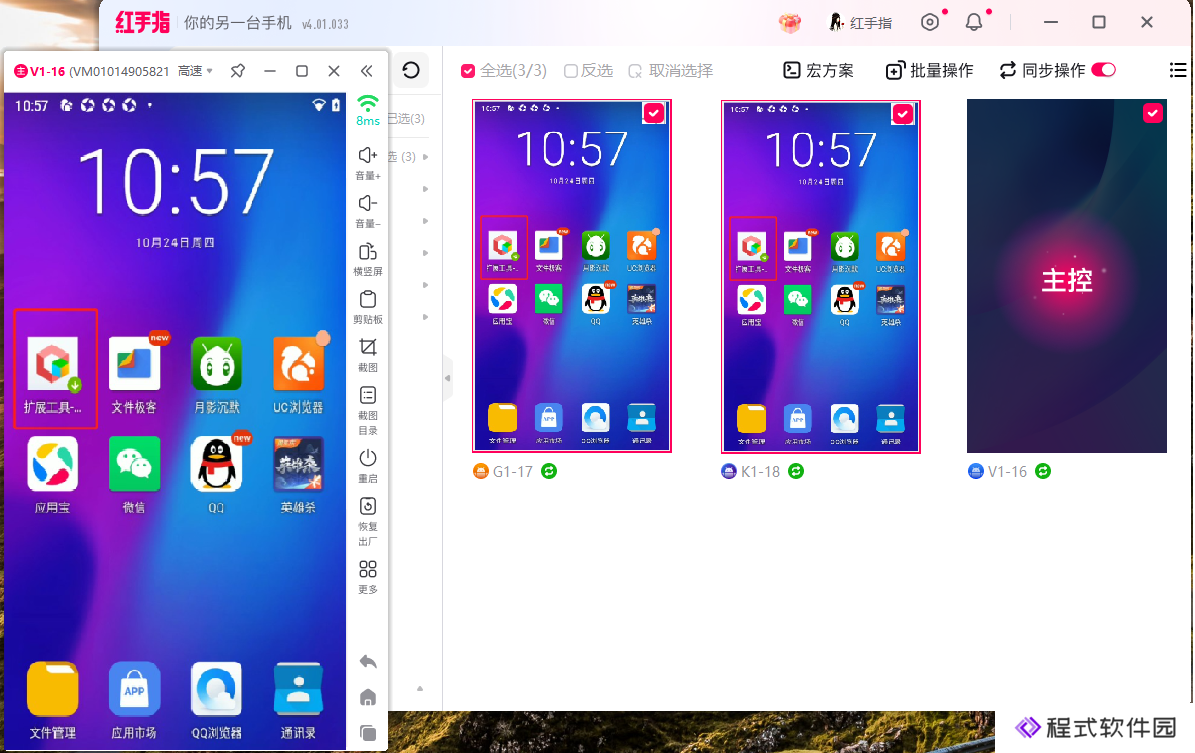The width and height of the screenshot is (1195, 753).
Task: Select the 主控 master device thumbnail
Action: click(x=1067, y=276)
